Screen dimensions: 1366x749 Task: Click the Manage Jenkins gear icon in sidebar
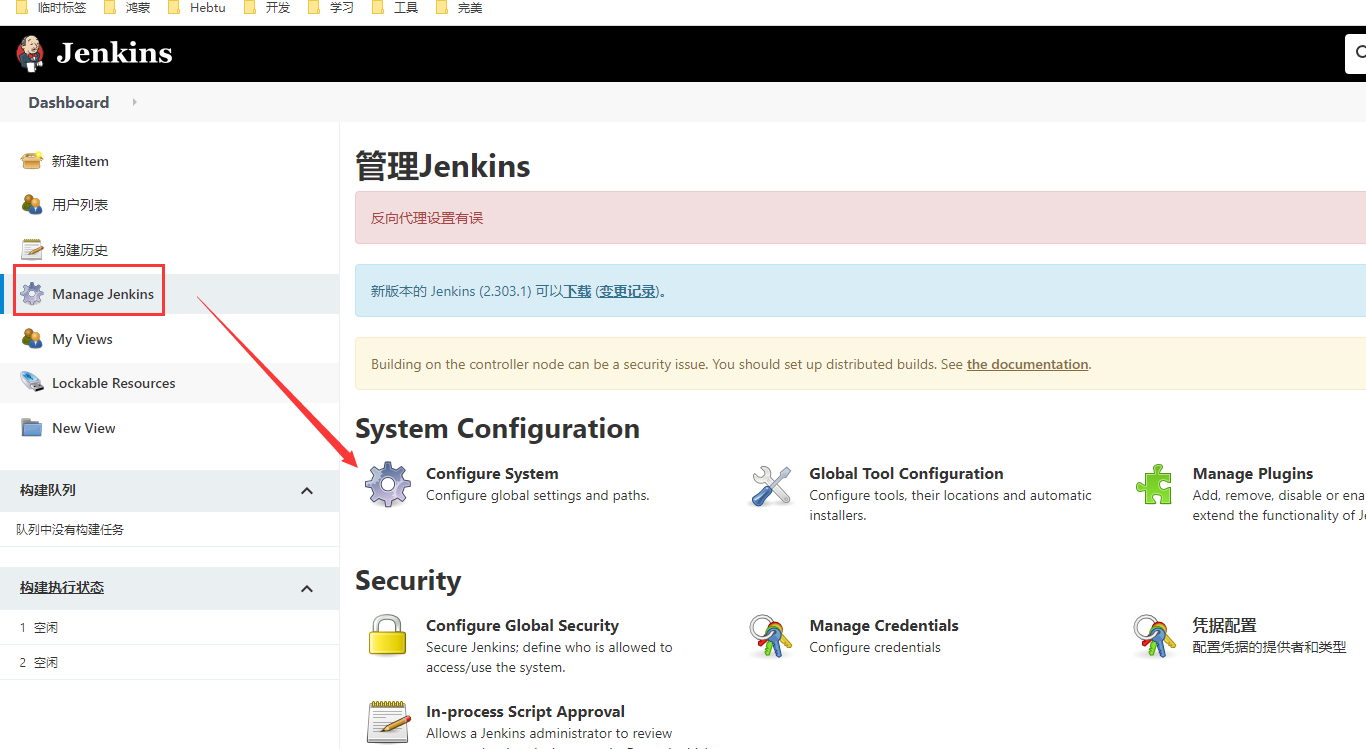tap(32, 294)
